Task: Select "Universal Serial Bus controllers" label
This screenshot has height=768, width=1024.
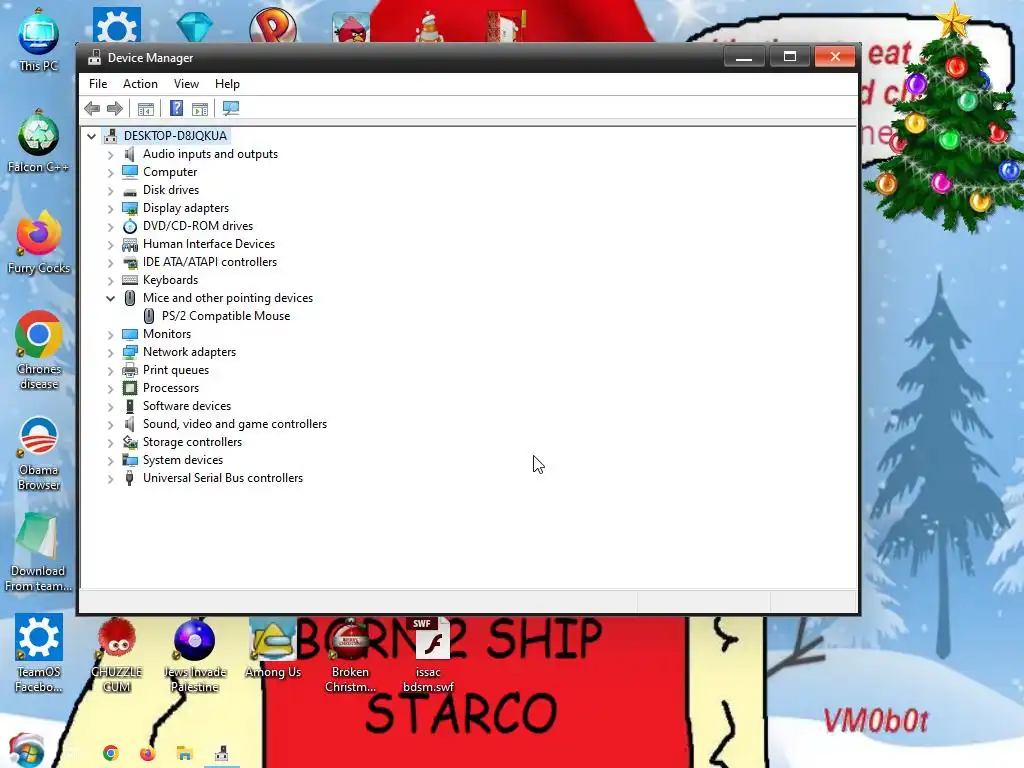Action: point(223,477)
